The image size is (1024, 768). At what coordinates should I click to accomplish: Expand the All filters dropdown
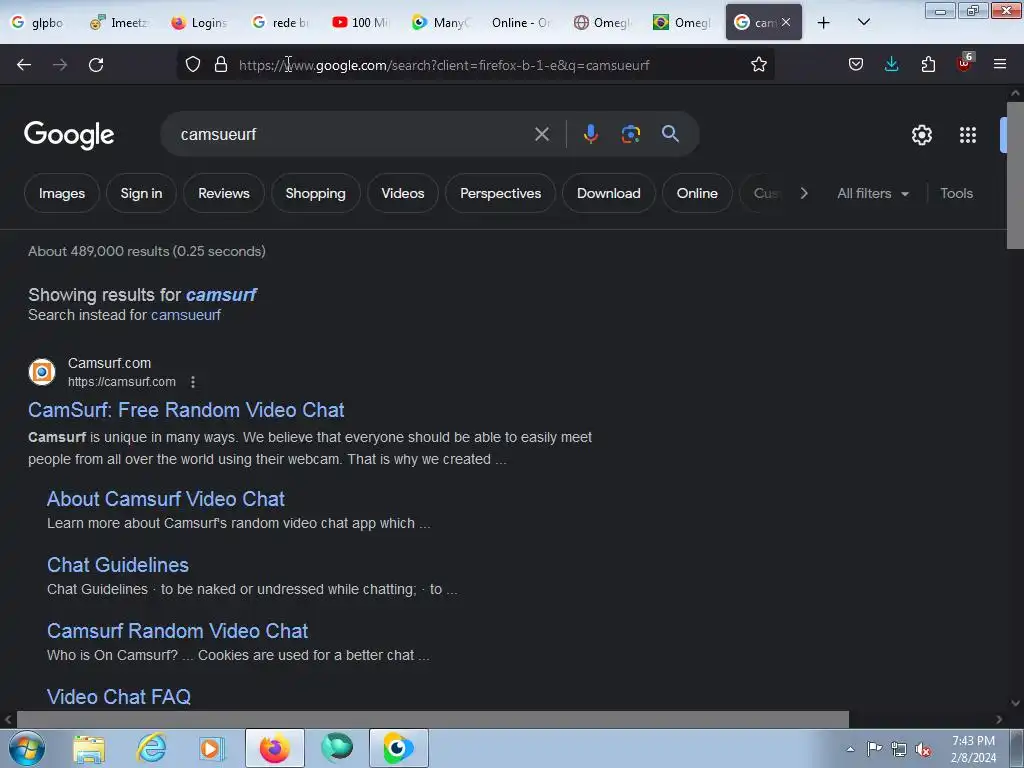click(x=872, y=193)
